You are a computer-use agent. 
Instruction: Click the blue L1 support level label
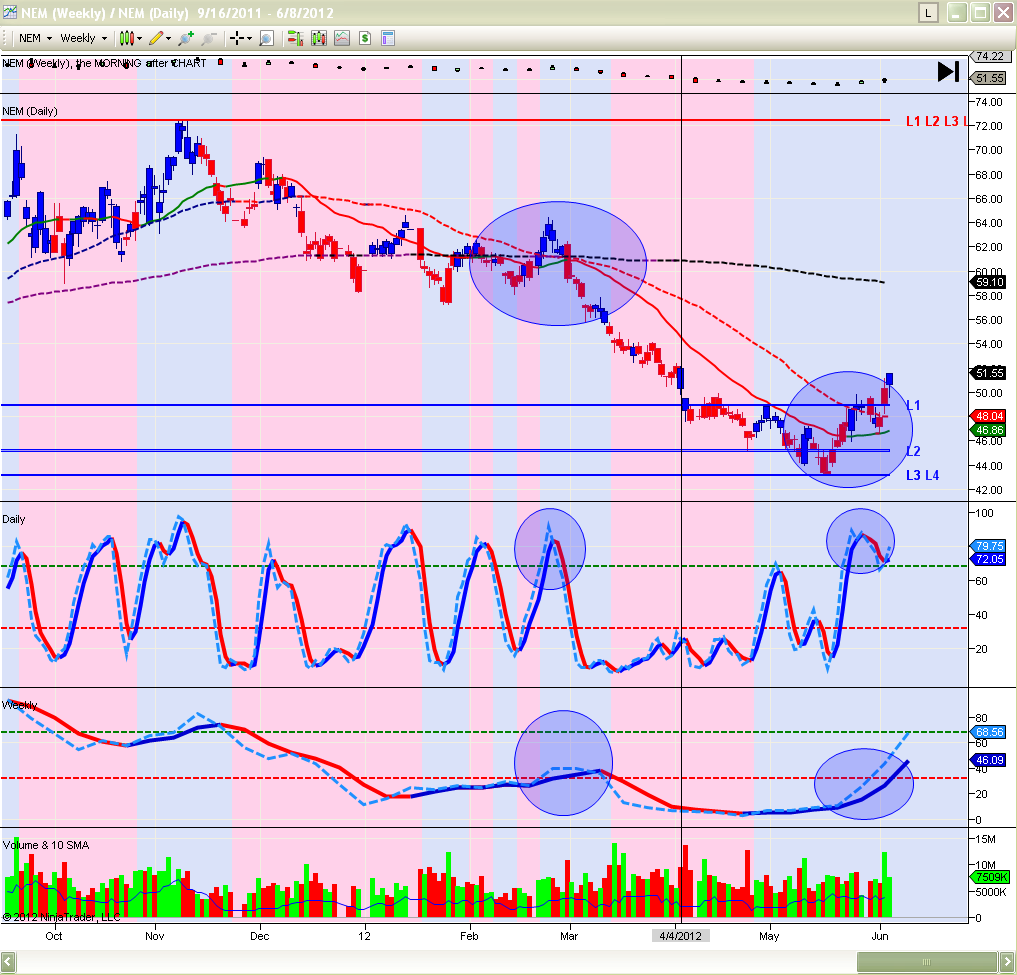coord(913,405)
